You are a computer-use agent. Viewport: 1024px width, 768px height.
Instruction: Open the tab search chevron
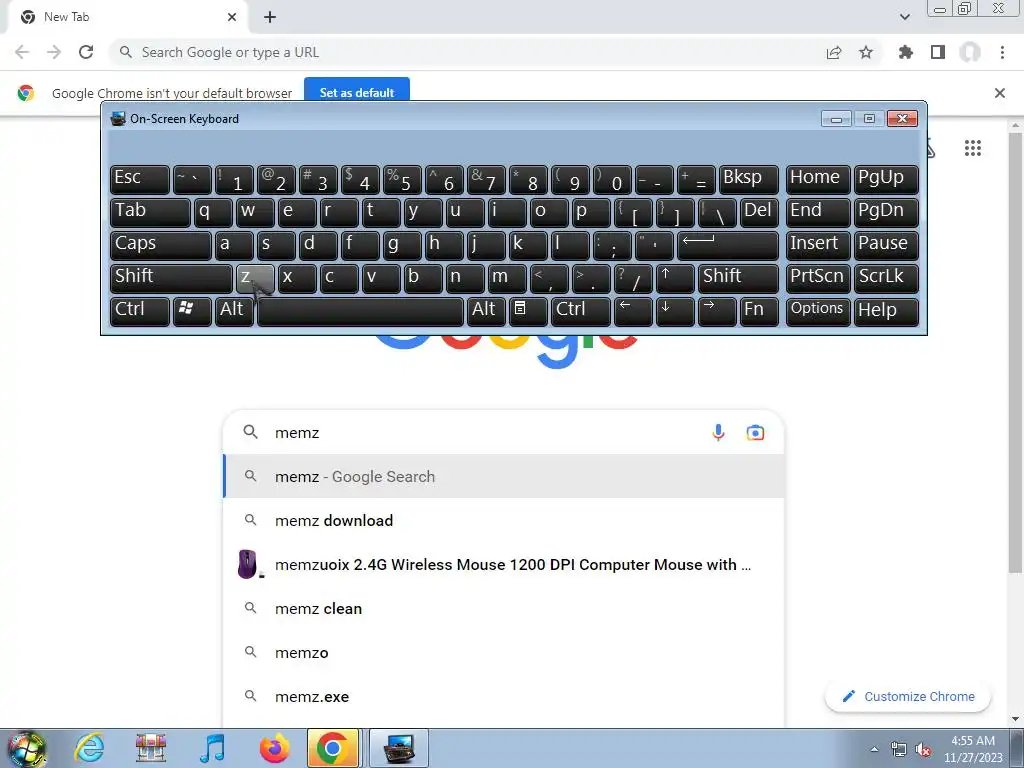click(904, 17)
